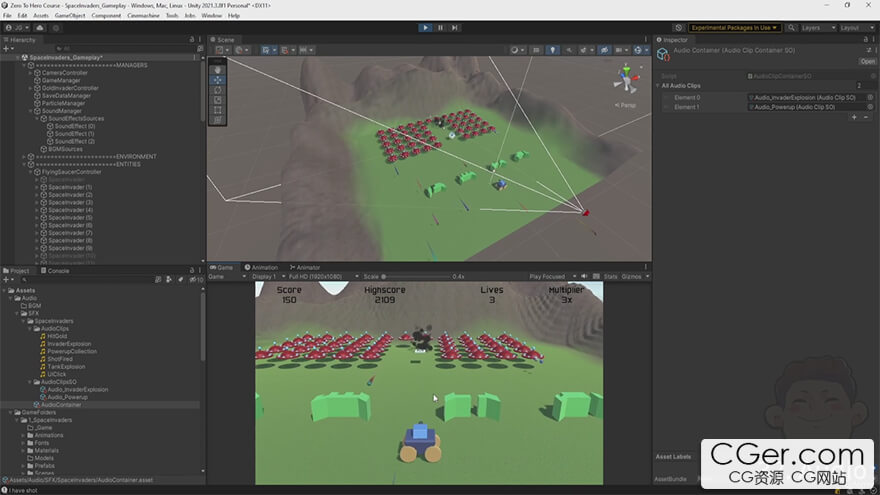Click the Open button in Inspector

pyautogui.click(x=867, y=61)
